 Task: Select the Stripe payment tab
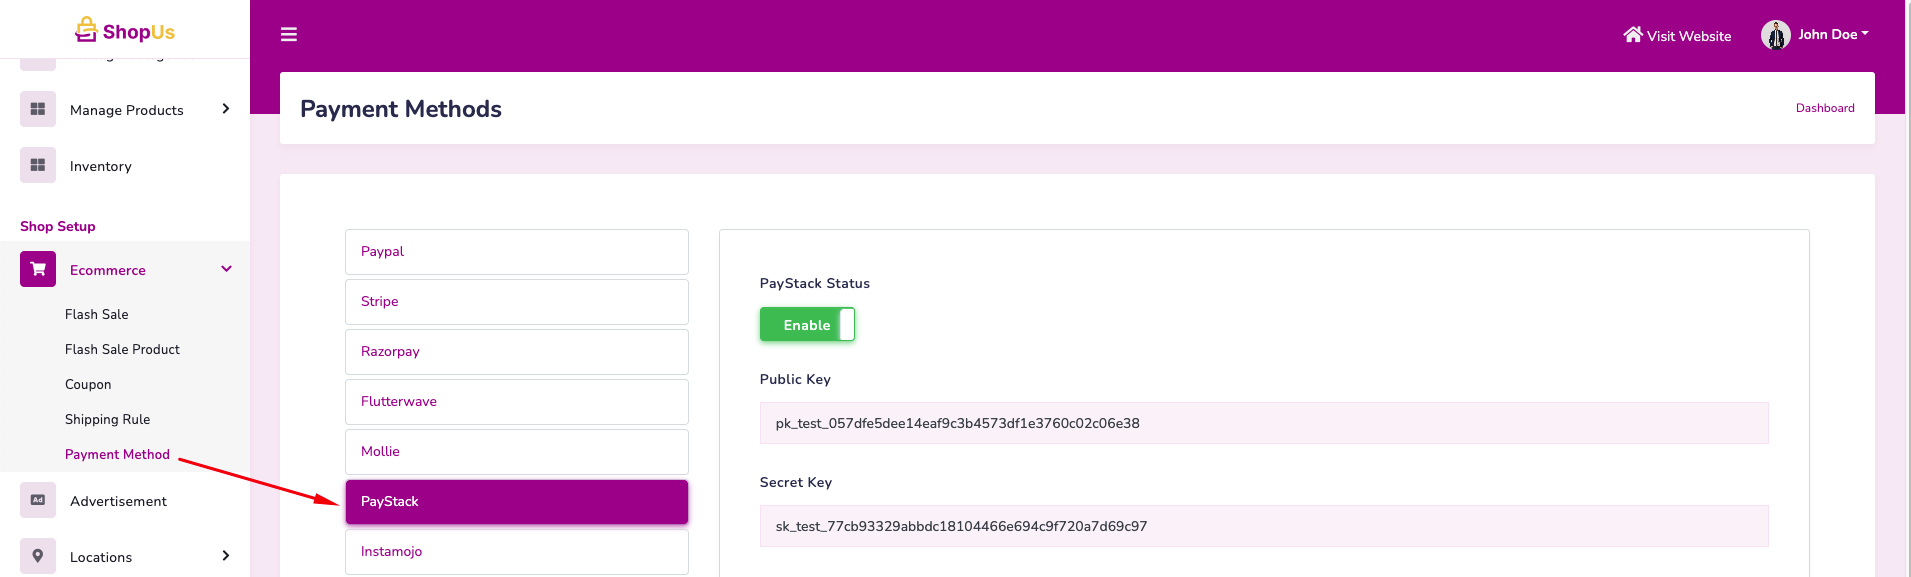tap(516, 302)
